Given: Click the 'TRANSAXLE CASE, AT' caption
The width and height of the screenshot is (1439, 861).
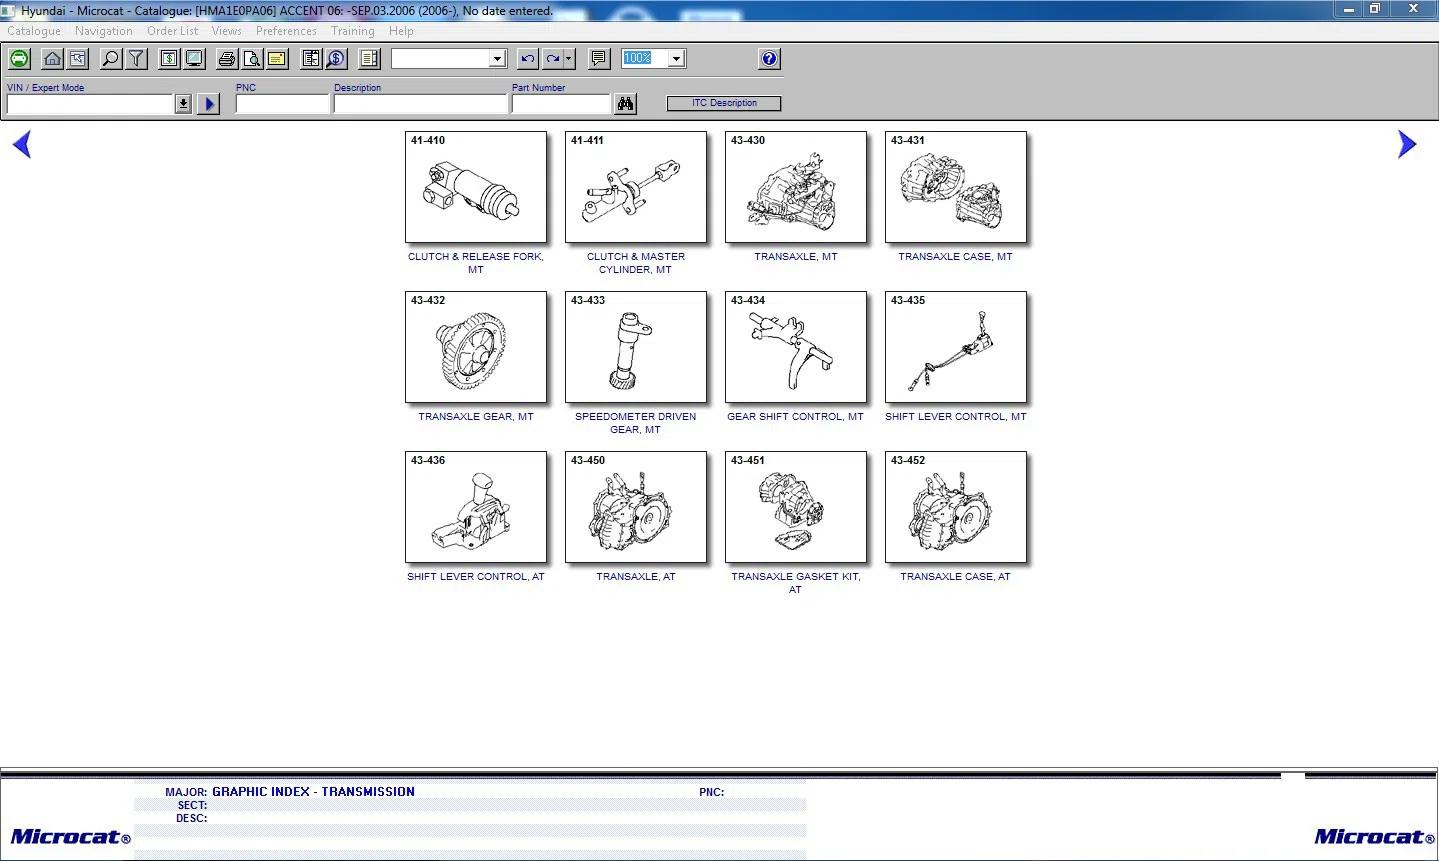Looking at the screenshot, I should pyautogui.click(x=955, y=577).
